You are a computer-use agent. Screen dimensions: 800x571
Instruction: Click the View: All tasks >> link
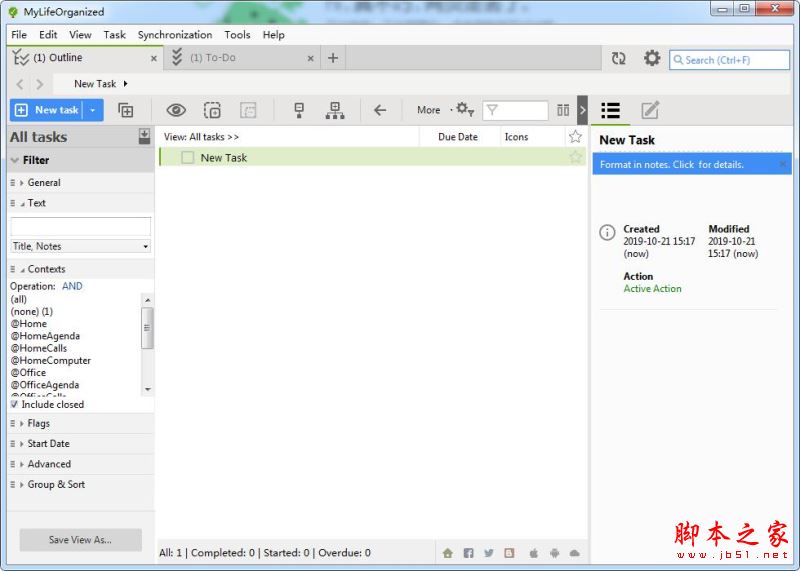(x=201, y=137)
